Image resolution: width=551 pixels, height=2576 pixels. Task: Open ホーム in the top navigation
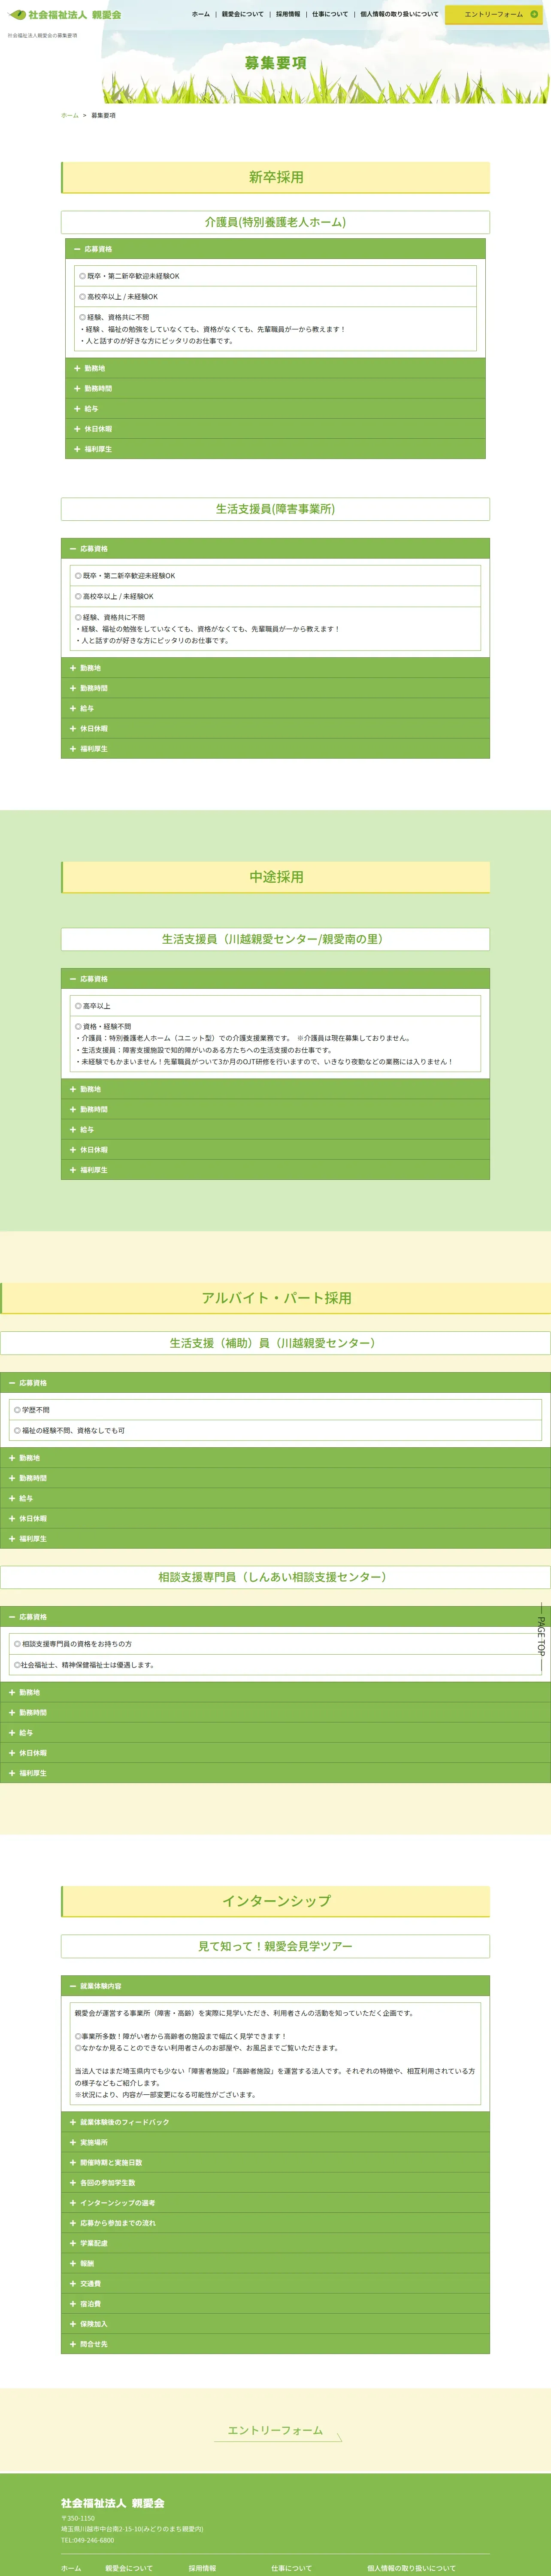(x=200, y=14)
